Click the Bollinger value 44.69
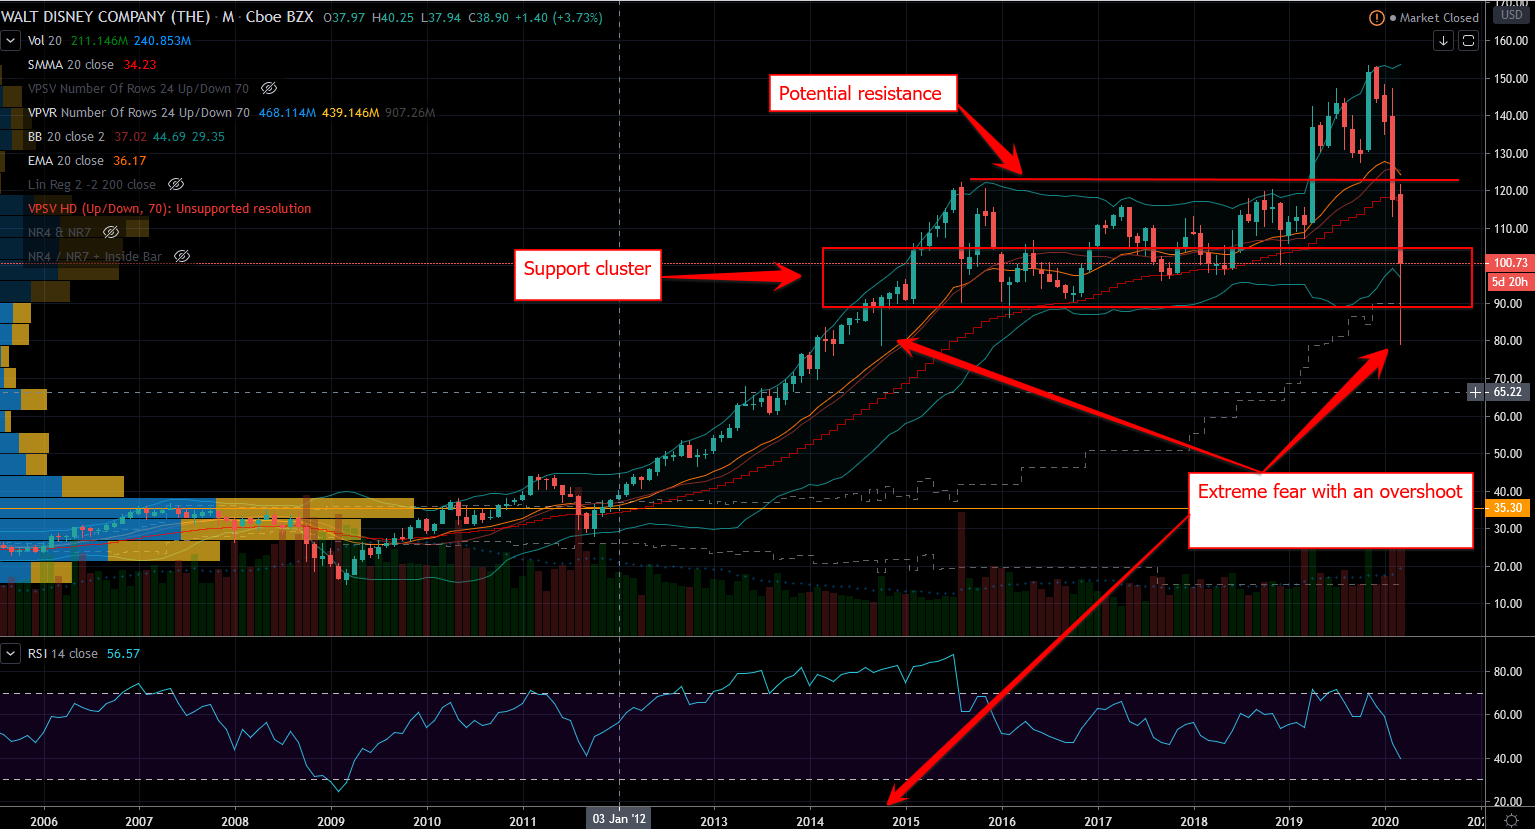Image resolution: width=1535 pixels, height=829 pixels. 169,137
